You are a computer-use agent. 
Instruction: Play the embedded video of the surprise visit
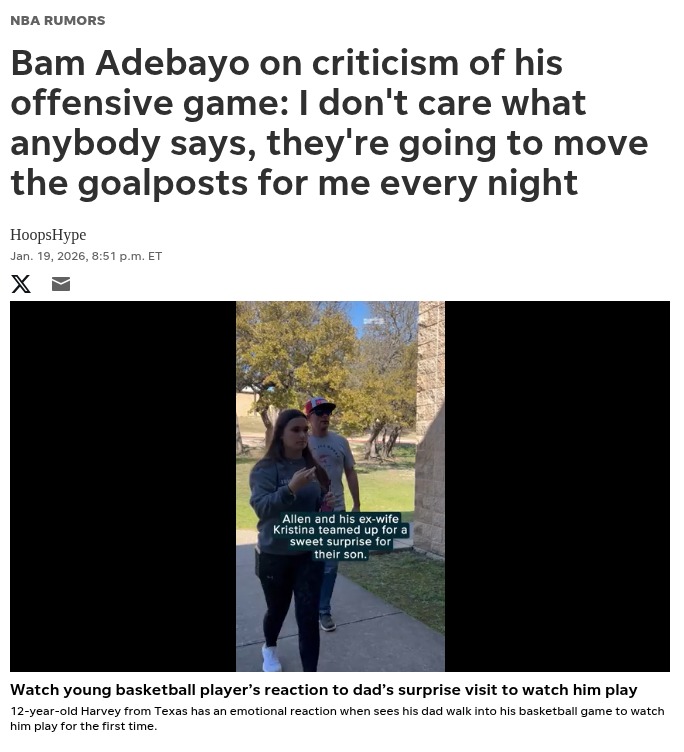click(340, 486)
